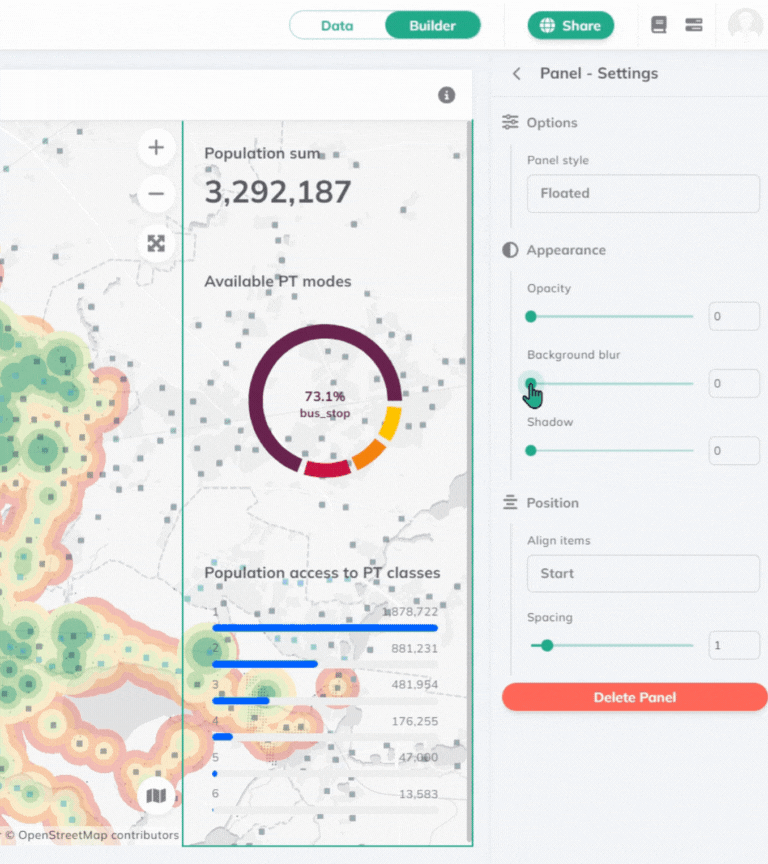This screenshot has height=864, width=768.
Task: Switch to the Data tab
Action: 337,25
